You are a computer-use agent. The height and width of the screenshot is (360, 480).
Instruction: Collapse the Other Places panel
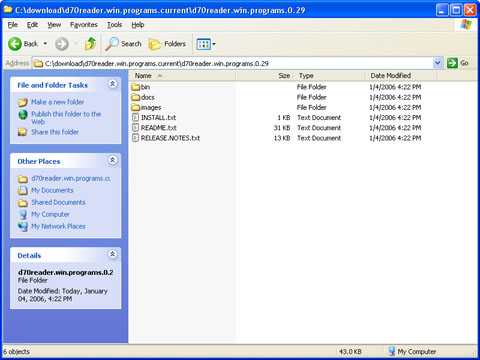coord(113,160)
